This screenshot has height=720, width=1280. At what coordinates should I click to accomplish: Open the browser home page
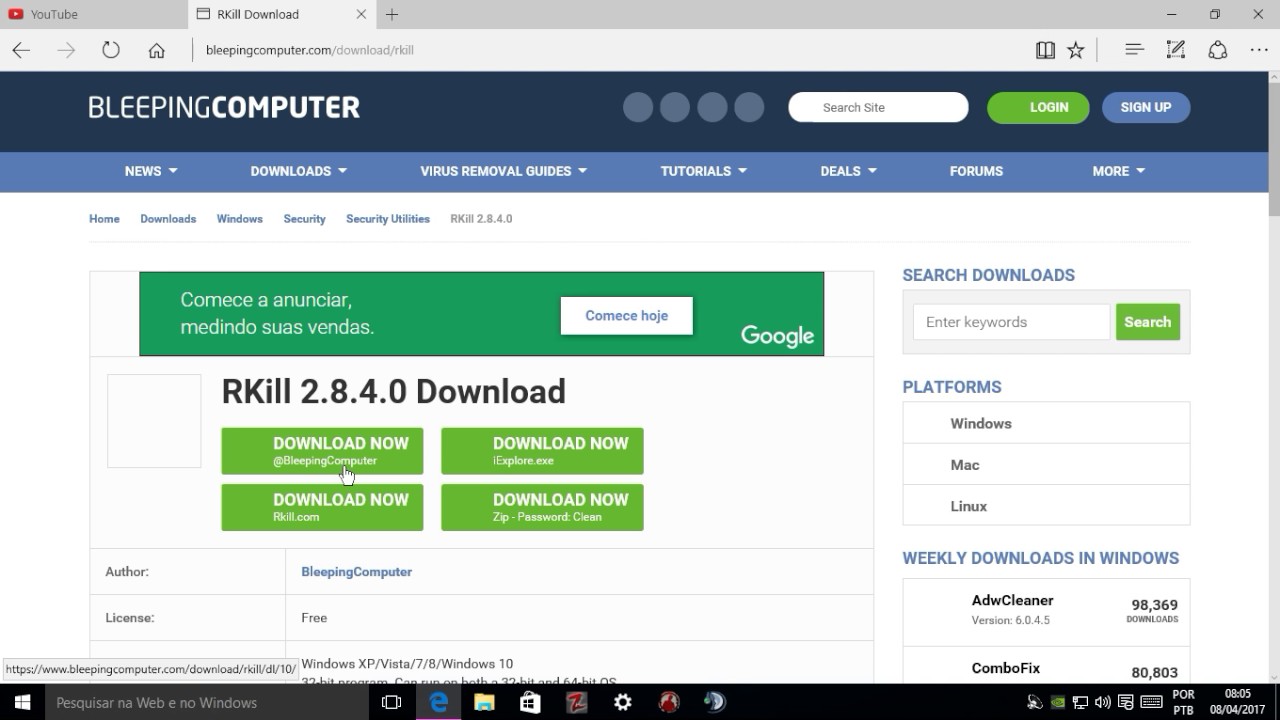[156, 50]
